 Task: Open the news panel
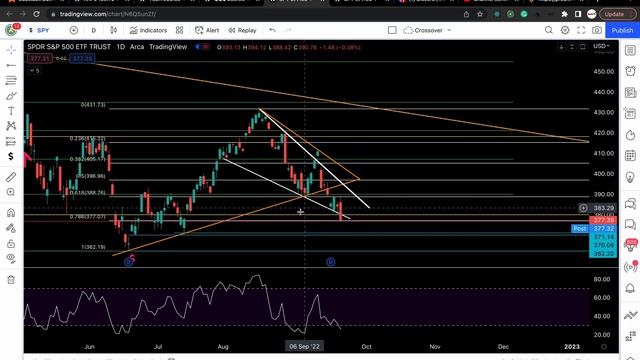tap(630, 93)
